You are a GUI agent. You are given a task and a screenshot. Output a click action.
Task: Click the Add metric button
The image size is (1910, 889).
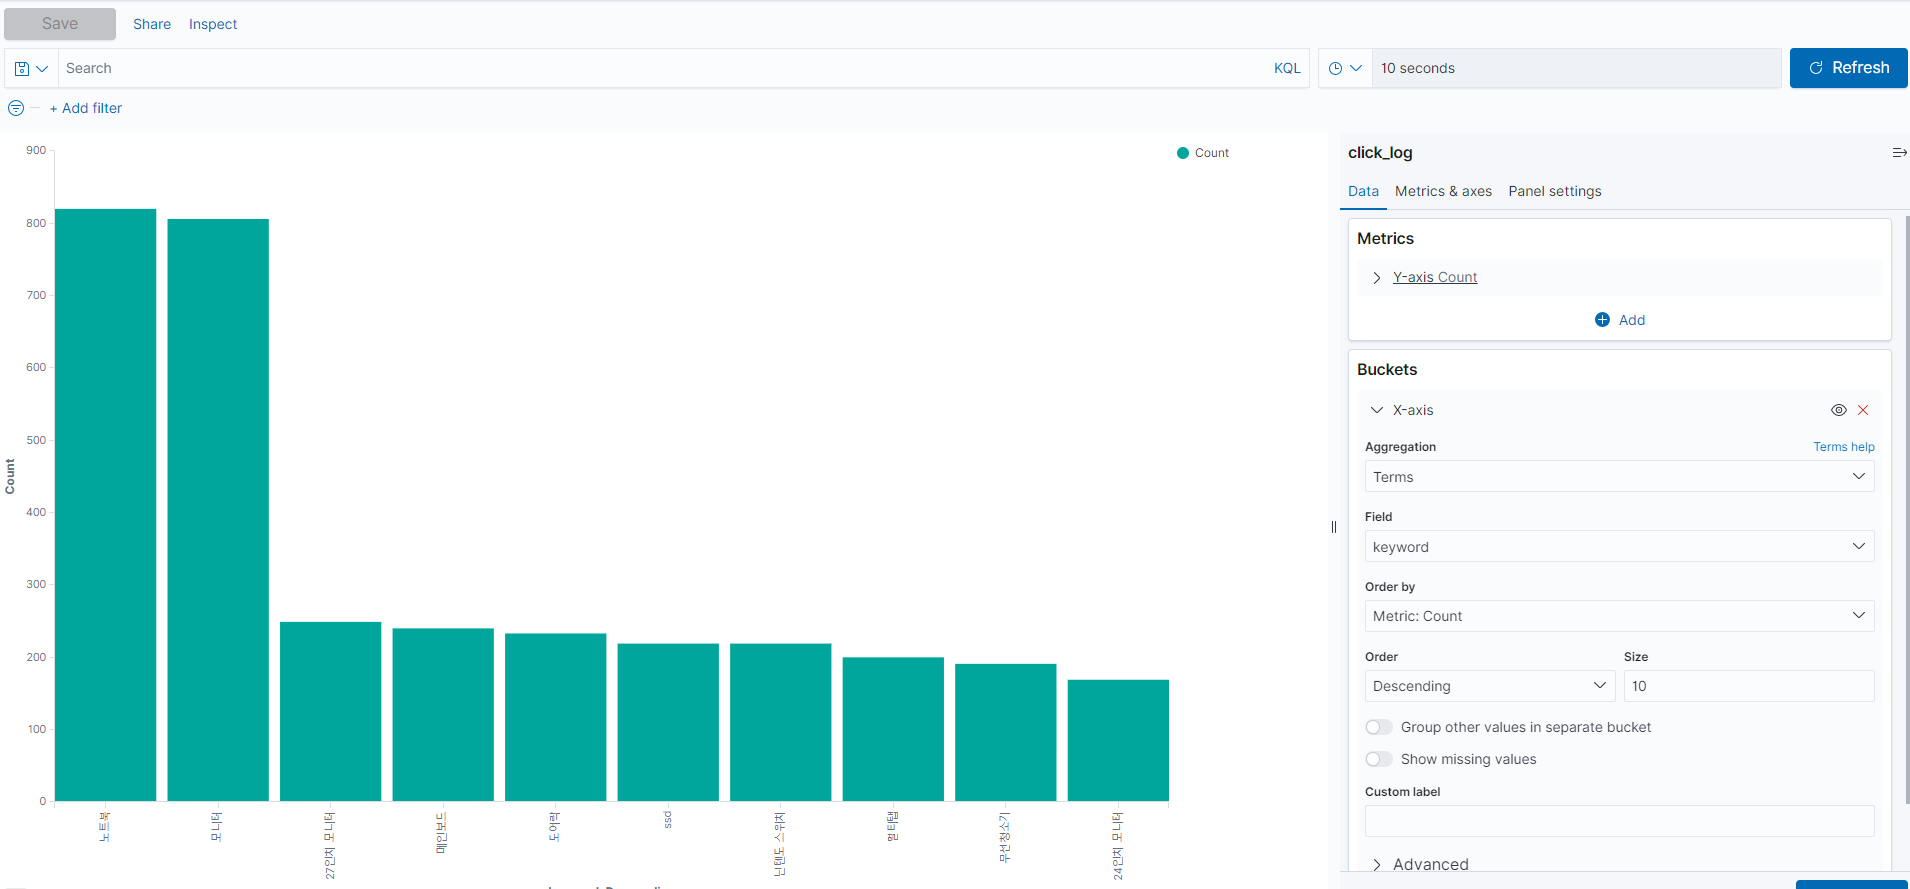point(1620,320)
